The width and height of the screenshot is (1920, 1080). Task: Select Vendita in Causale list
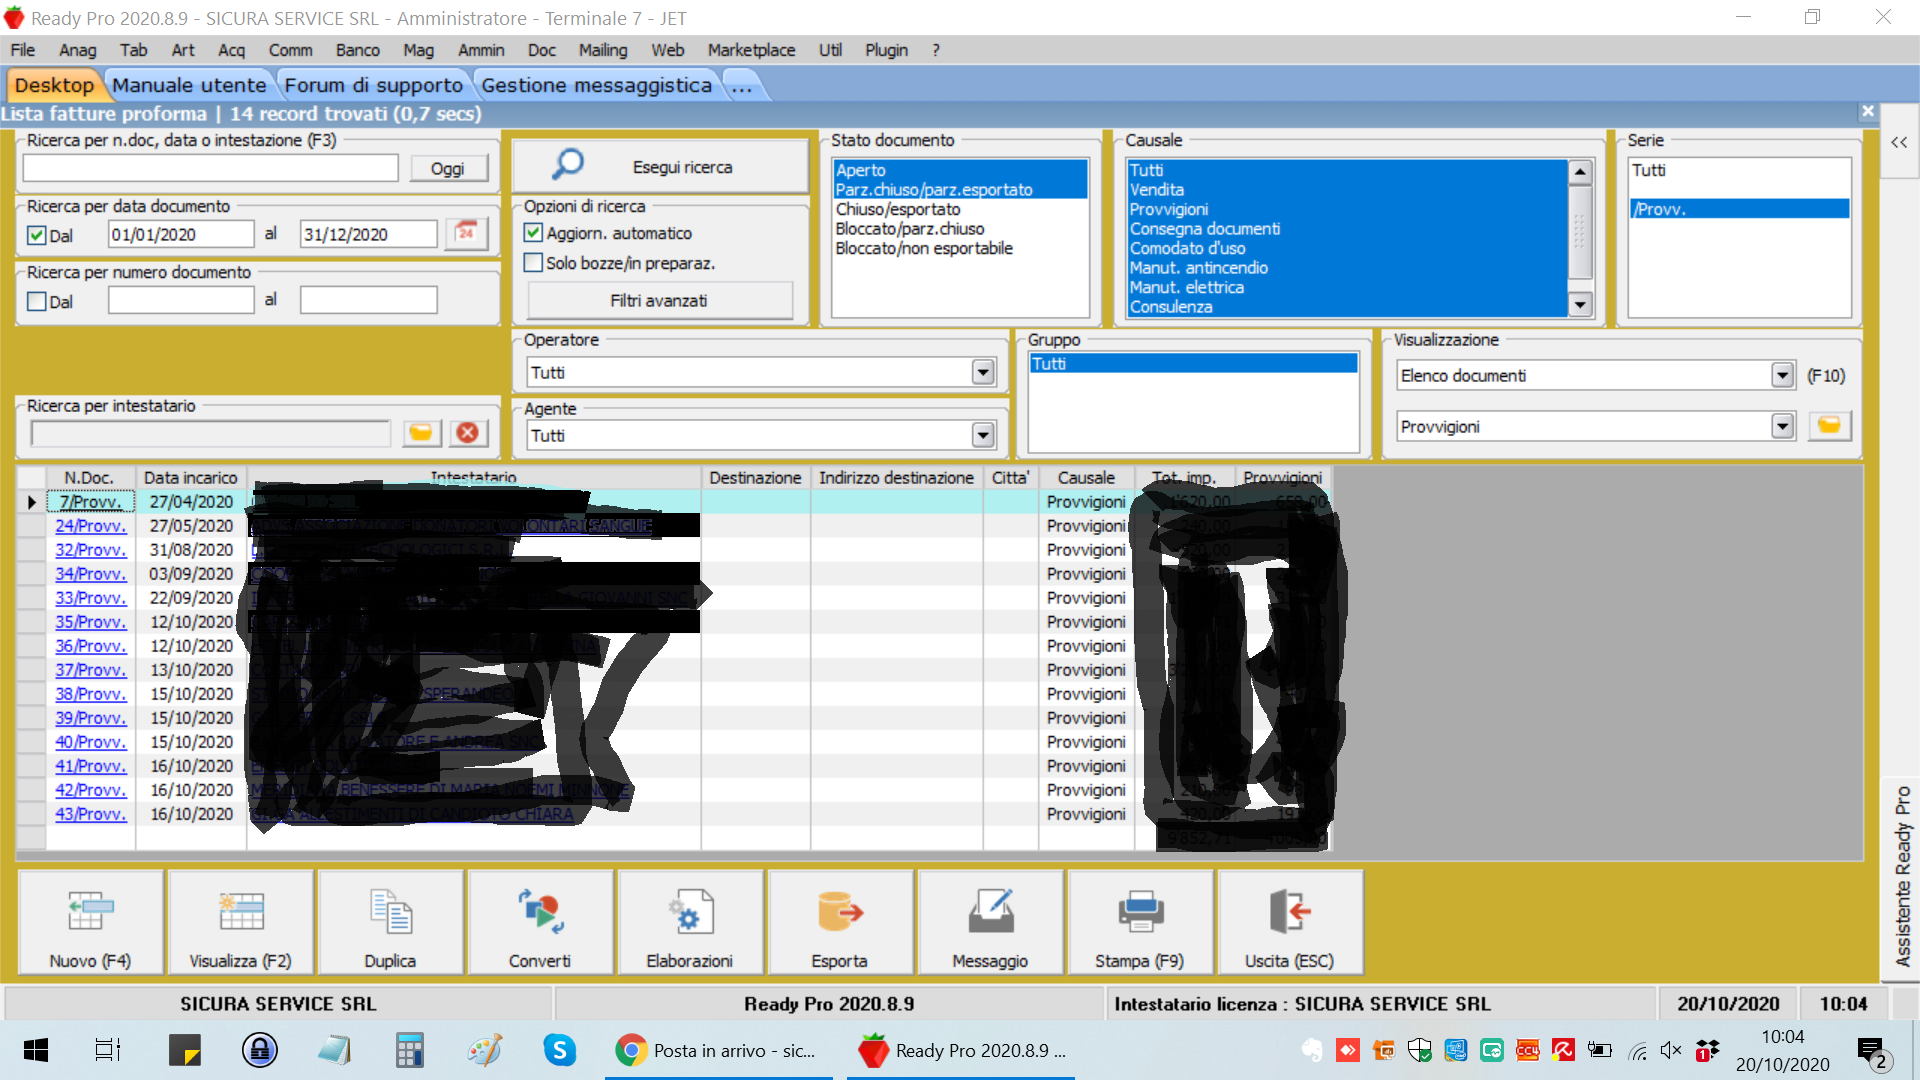pyautogui.click(x=1346, y=189)
